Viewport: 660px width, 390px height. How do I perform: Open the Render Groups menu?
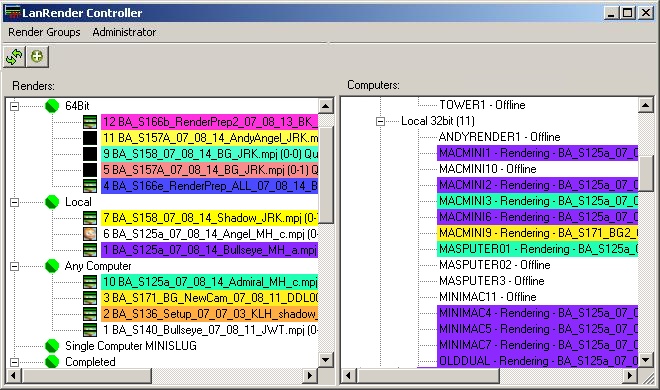click(44, 32)
